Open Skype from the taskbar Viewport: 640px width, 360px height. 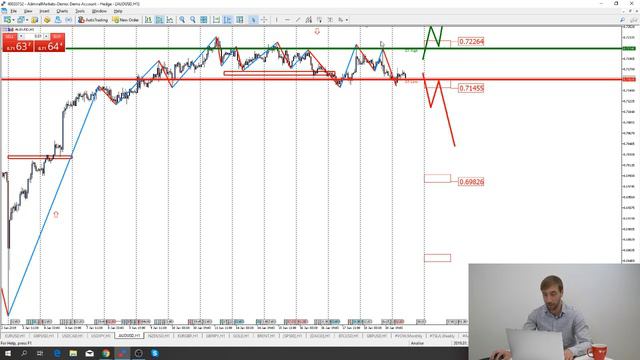click(155, 353)
